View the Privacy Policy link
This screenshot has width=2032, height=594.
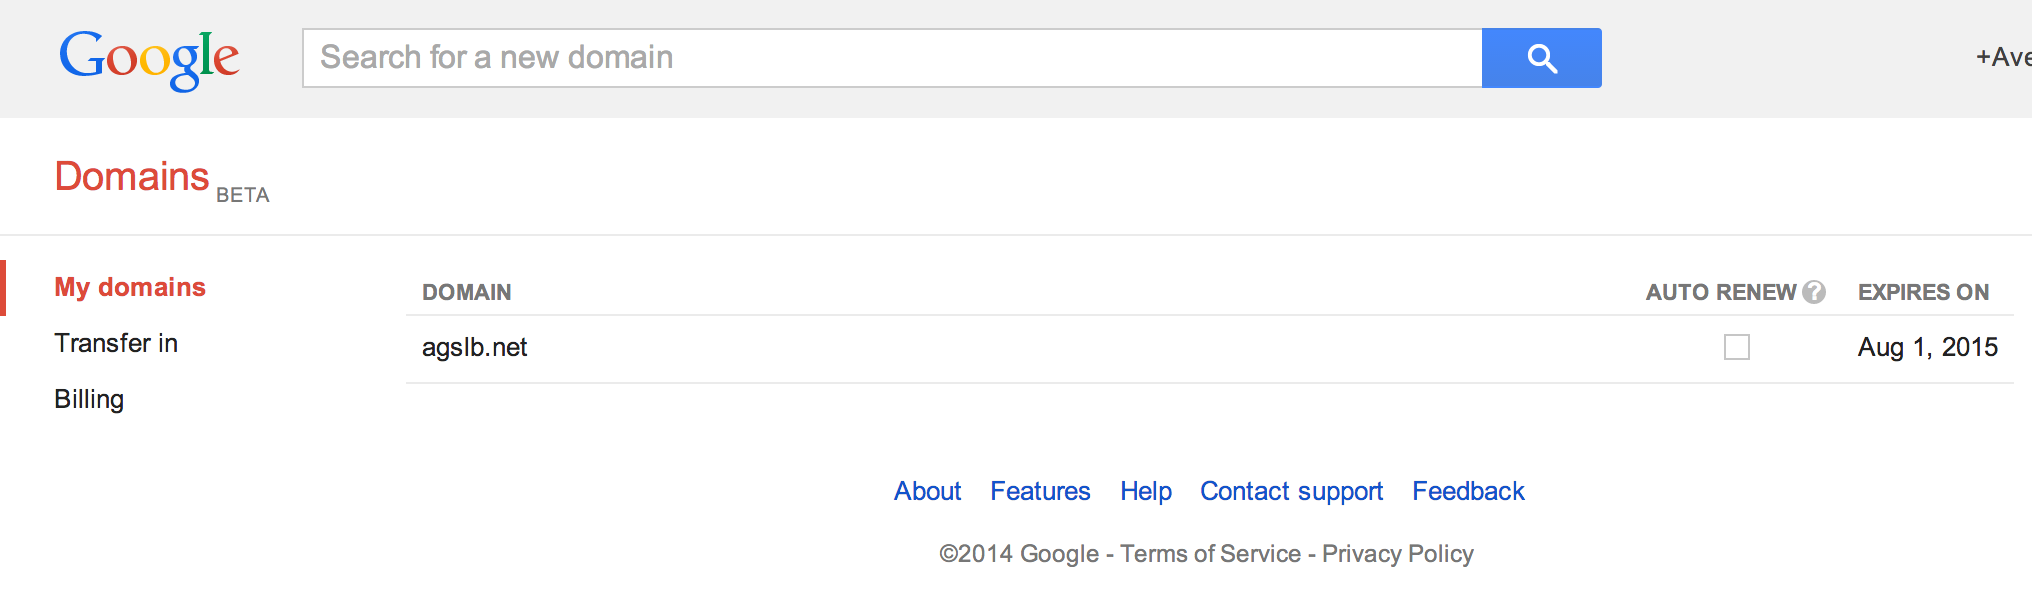(x=1397, y=554)
